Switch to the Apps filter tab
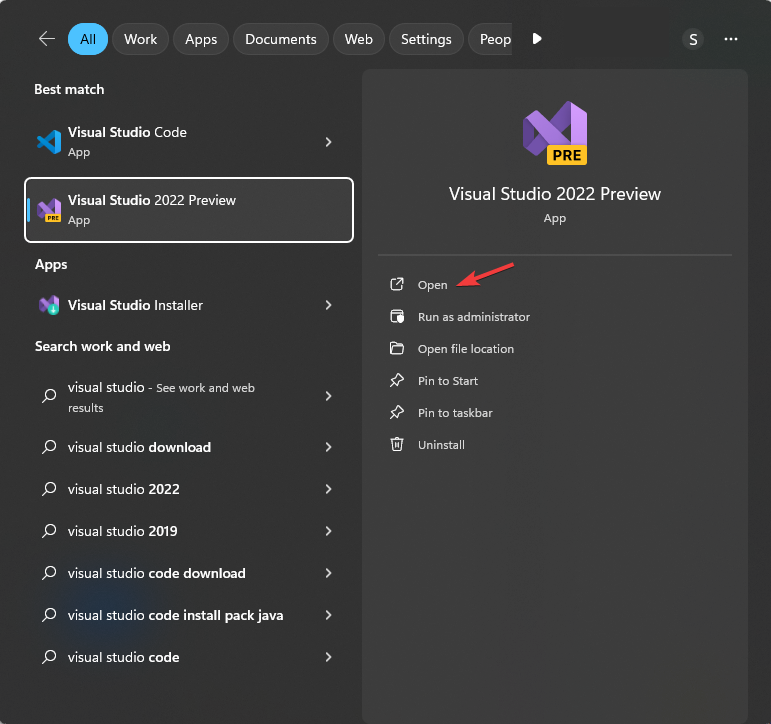 (201, 39)
